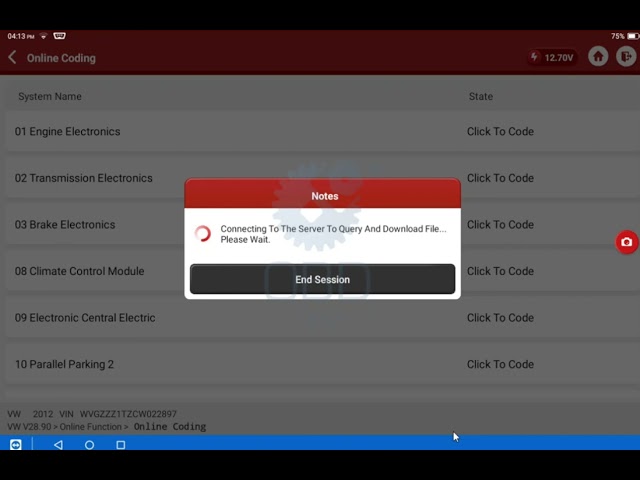The height and width of the screenshot is (480, 640).
Task: Click the Online Coding page title
Action: click(61, 58)
